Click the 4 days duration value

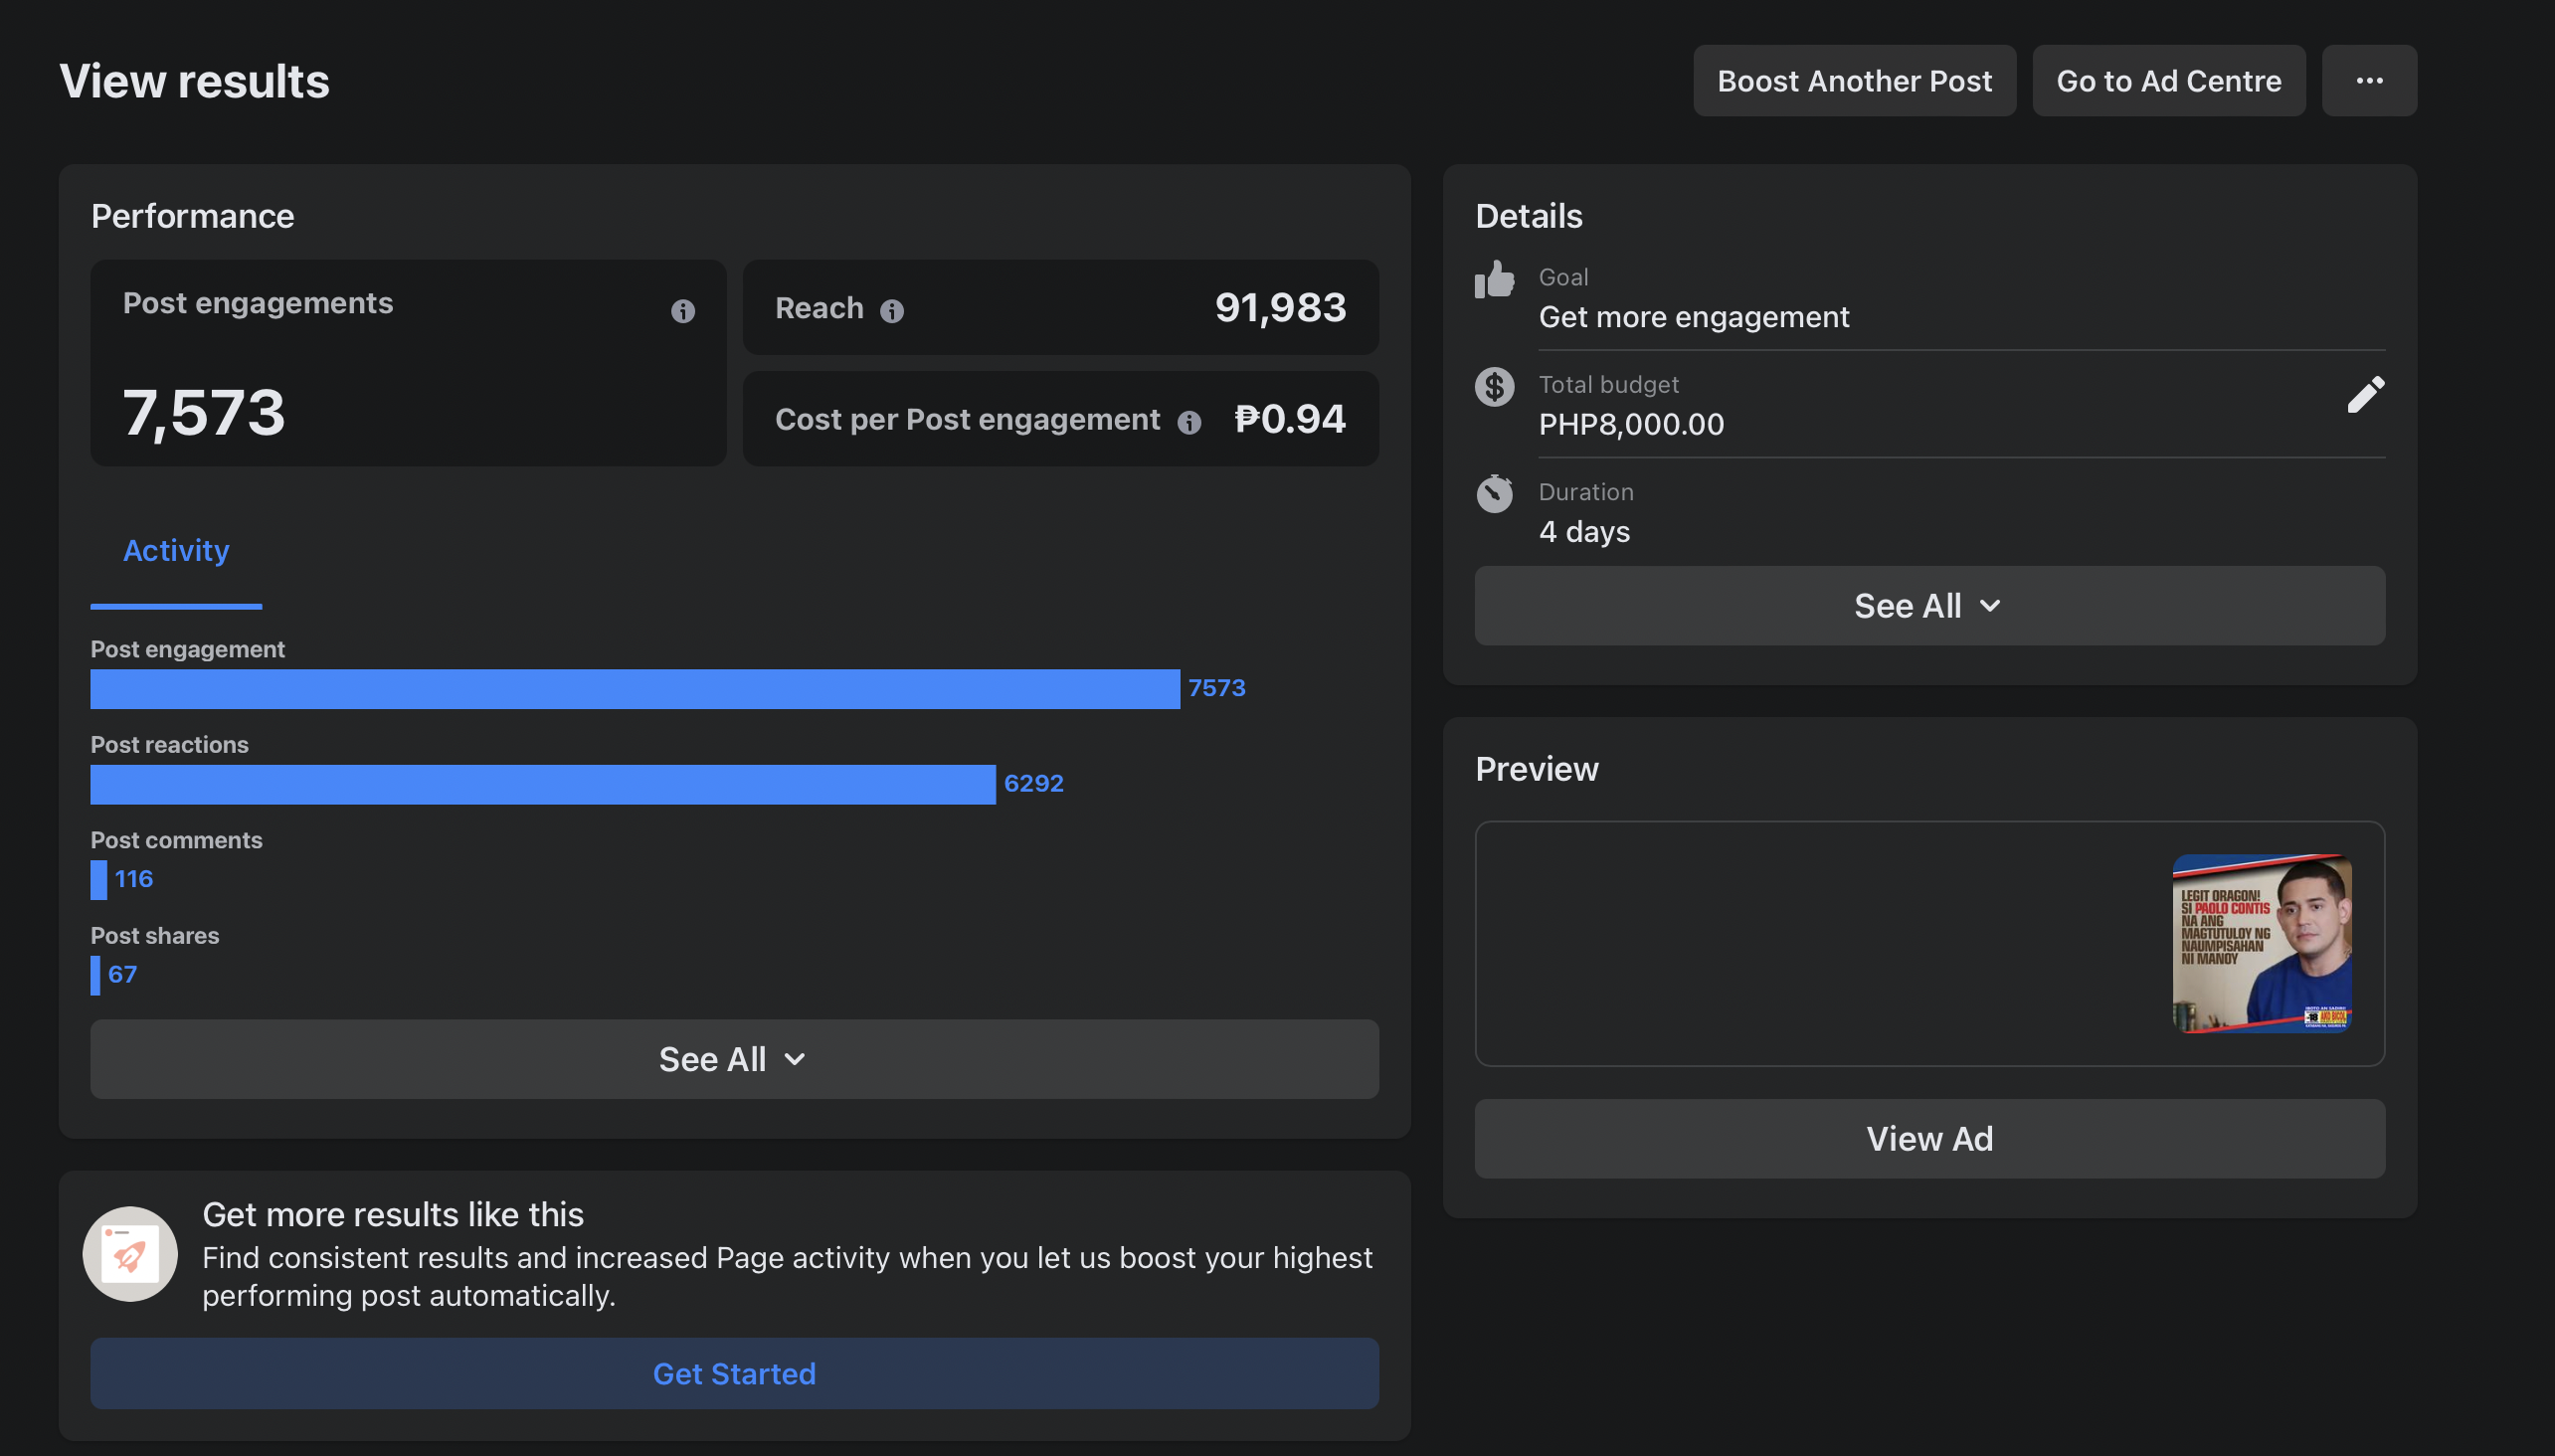[x=1584, y=532]
